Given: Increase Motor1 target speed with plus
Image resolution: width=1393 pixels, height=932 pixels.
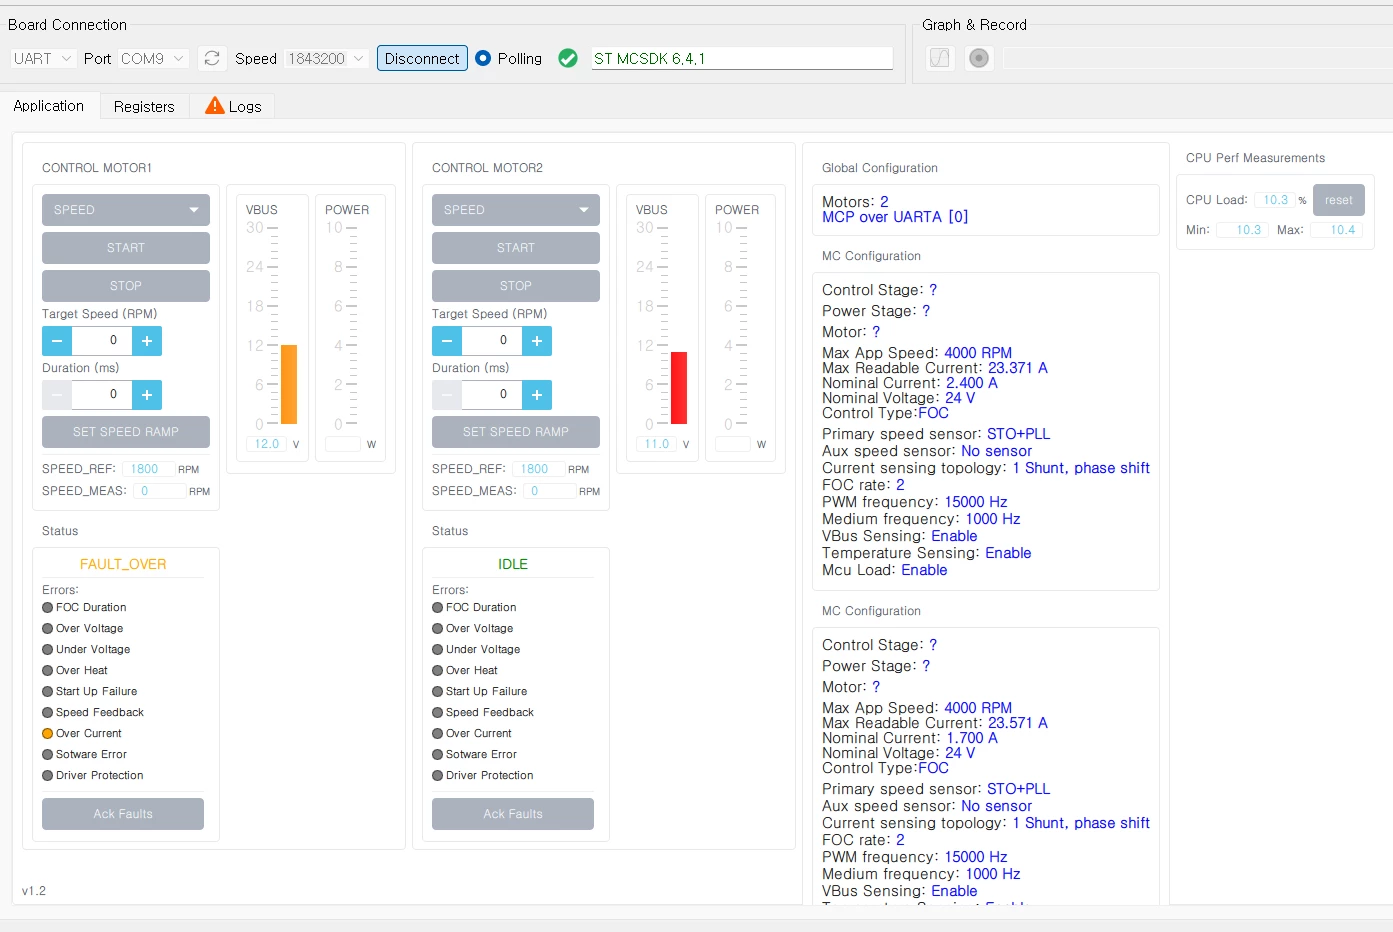Looking at the screenshot, I should point(147,341).
